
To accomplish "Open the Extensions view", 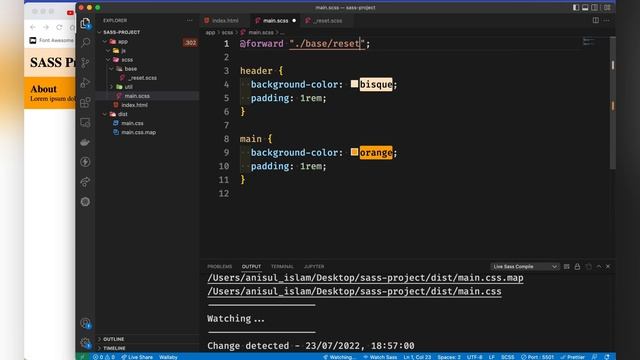I will (85, 102).
